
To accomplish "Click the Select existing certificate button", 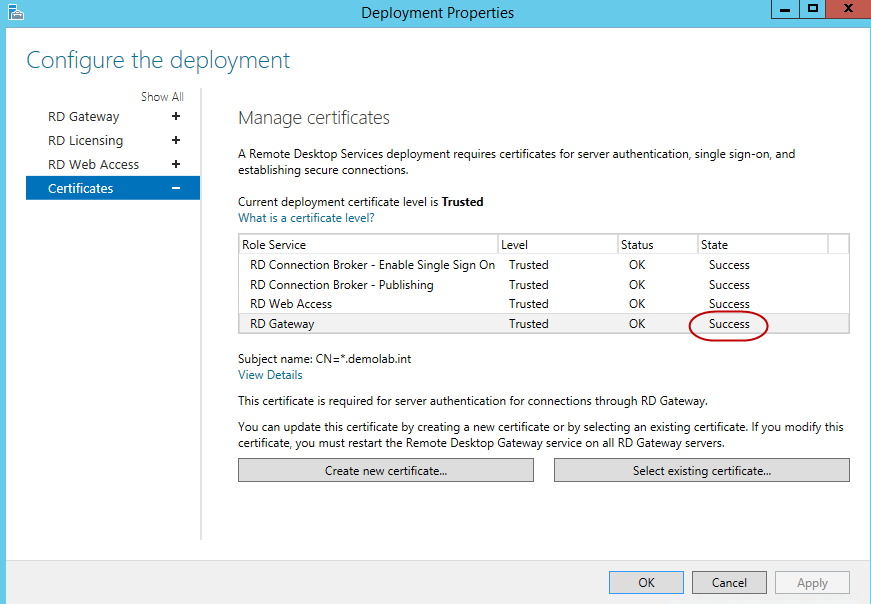I will pyautogui.click(x=701, y=469).
